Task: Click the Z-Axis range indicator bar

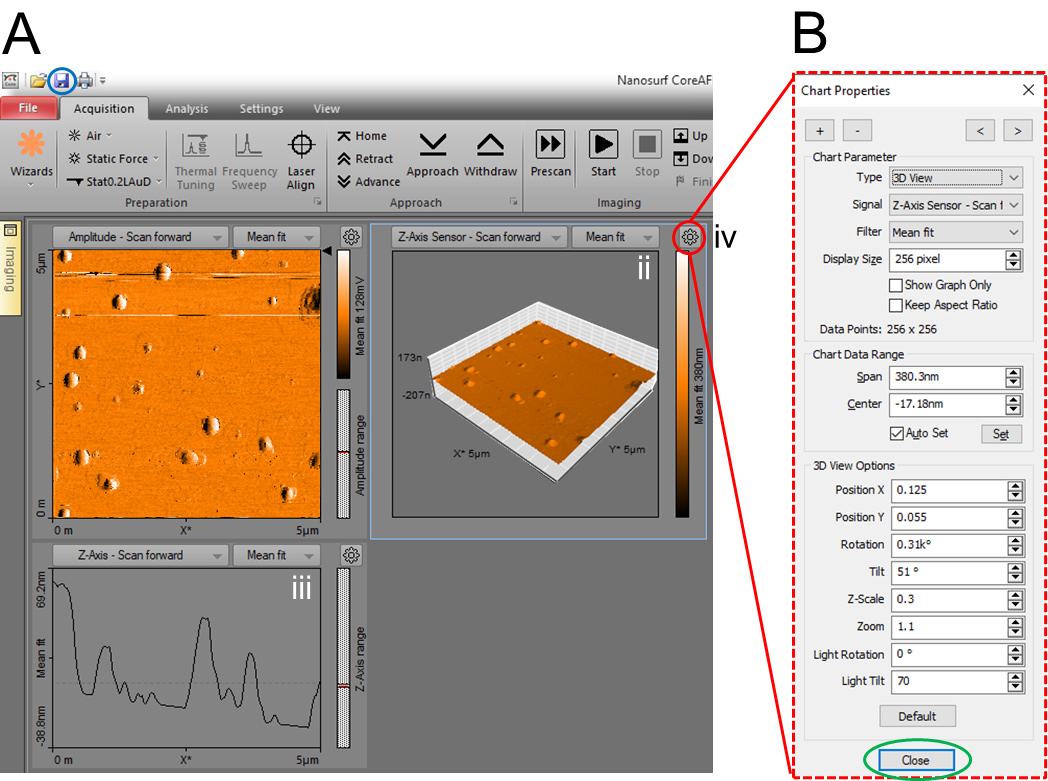Action: click(x=344, y=658)
